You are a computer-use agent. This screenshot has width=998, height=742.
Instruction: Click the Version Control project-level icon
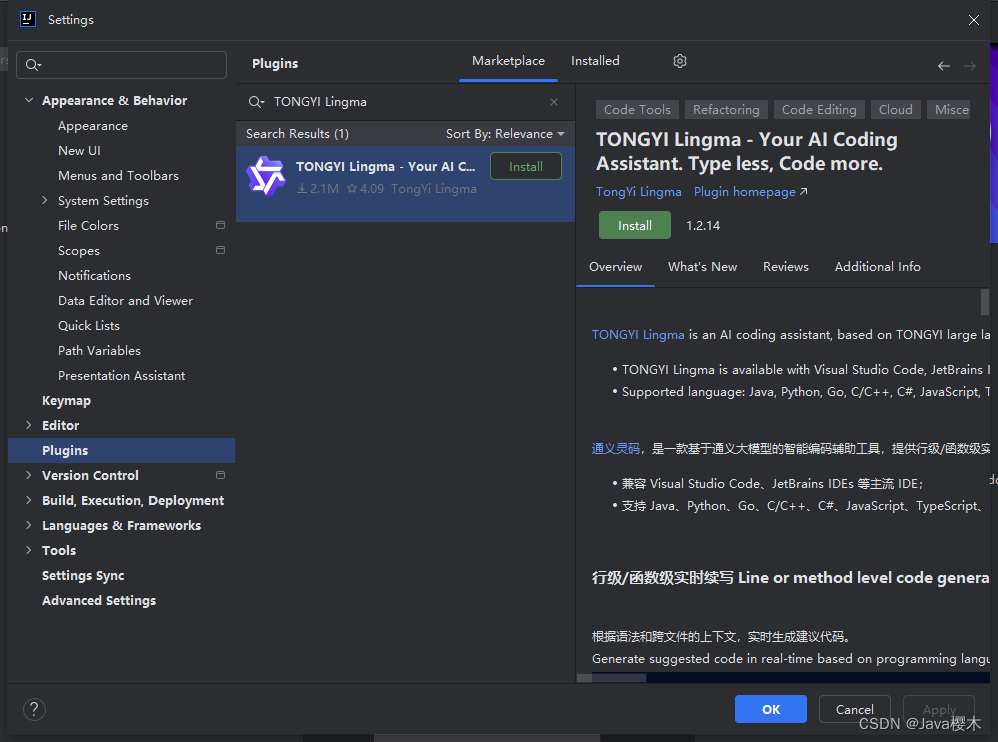(x=220, y=475)
